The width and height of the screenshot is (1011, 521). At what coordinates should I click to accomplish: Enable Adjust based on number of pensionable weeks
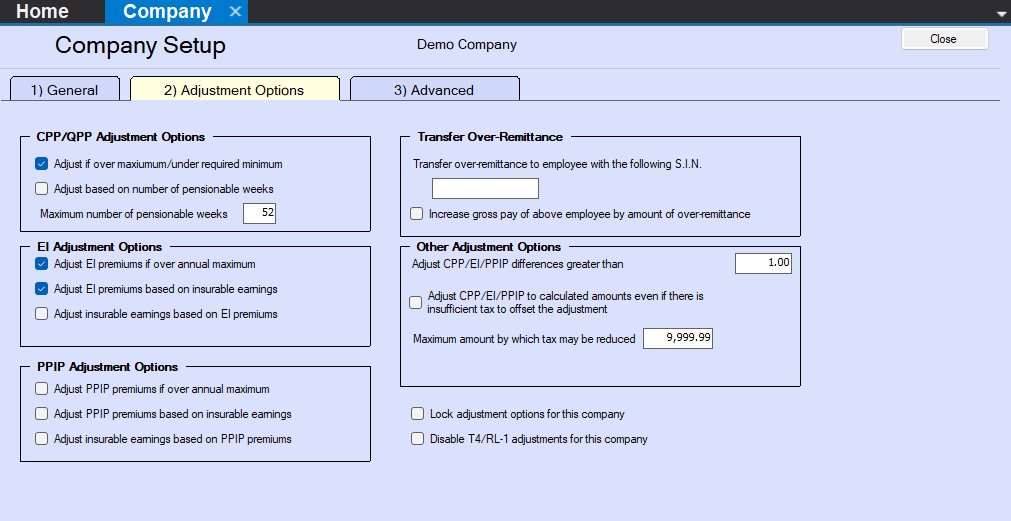coord(42,189)
